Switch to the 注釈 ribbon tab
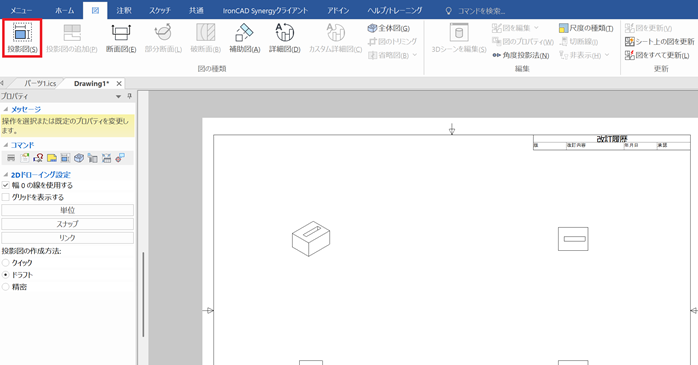 124,10
